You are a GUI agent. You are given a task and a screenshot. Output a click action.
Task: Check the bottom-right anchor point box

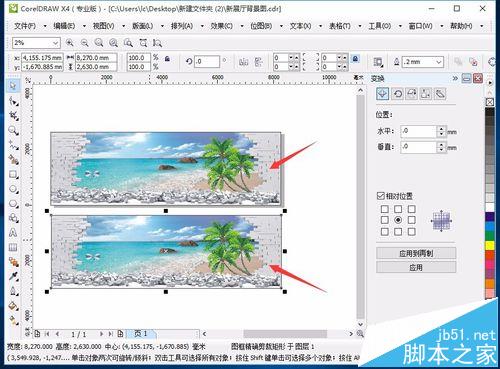click(412, 231)
